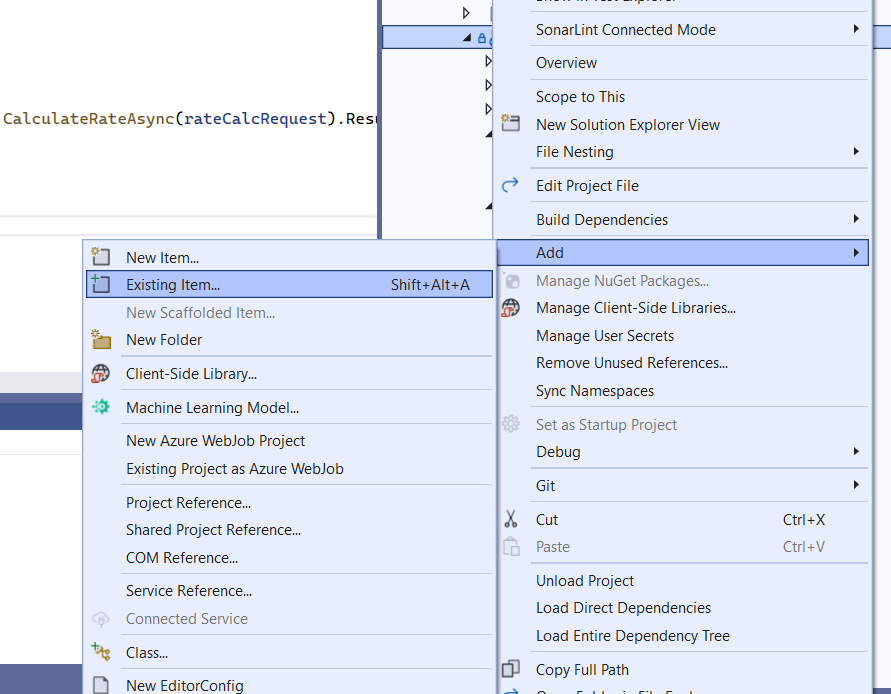Choose Scope to This
Image resolution: width=891 pixels, height=694 pixels.
683,97
